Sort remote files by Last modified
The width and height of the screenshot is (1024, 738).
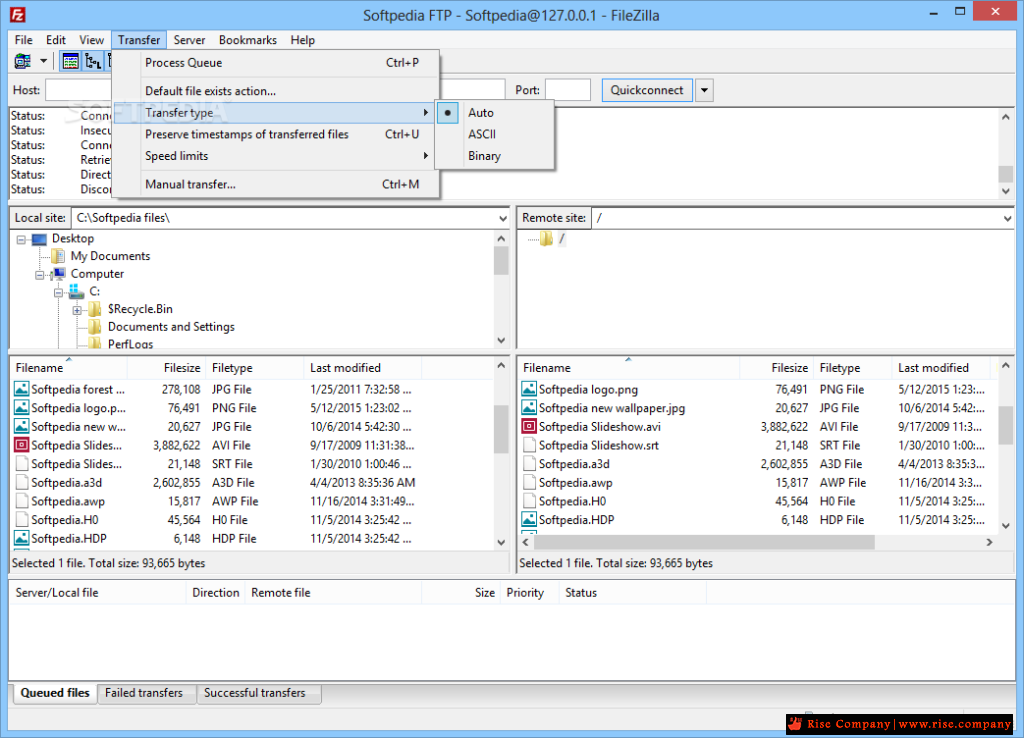(940, 368)
